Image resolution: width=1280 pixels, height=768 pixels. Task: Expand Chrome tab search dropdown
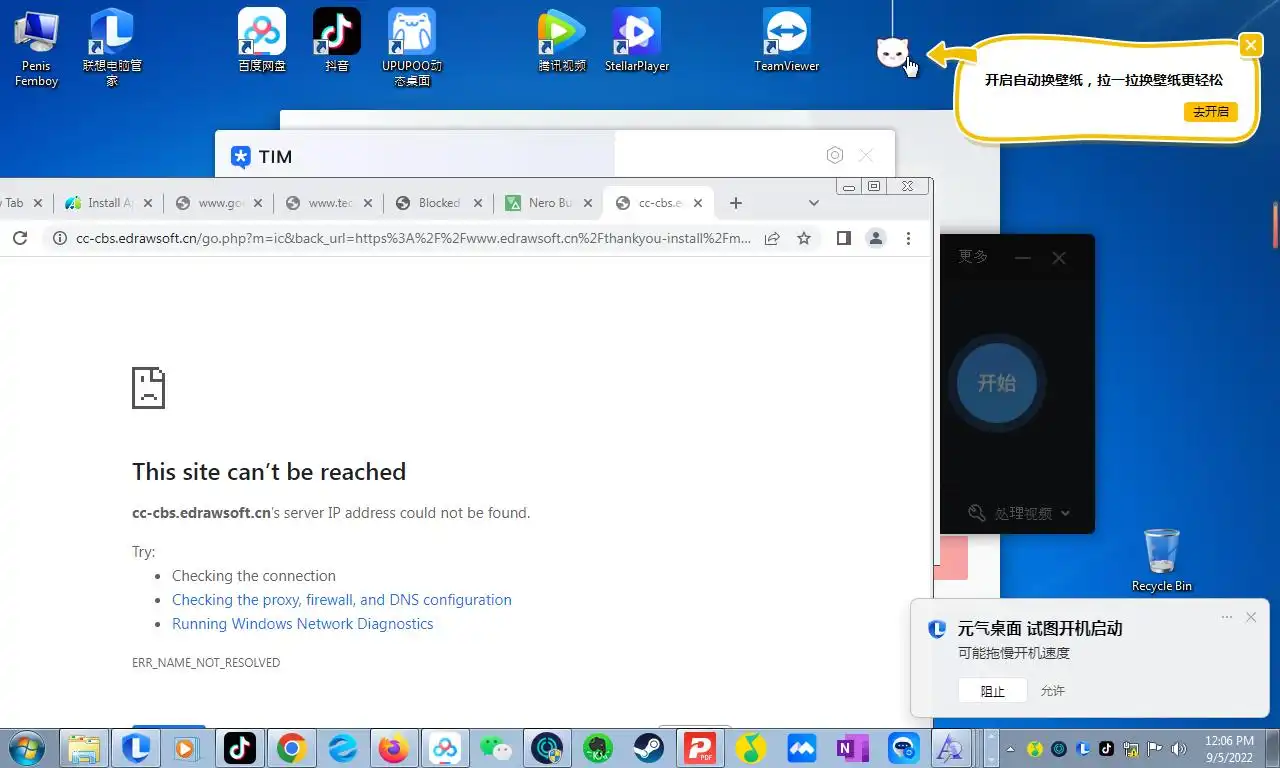(814, 203)
